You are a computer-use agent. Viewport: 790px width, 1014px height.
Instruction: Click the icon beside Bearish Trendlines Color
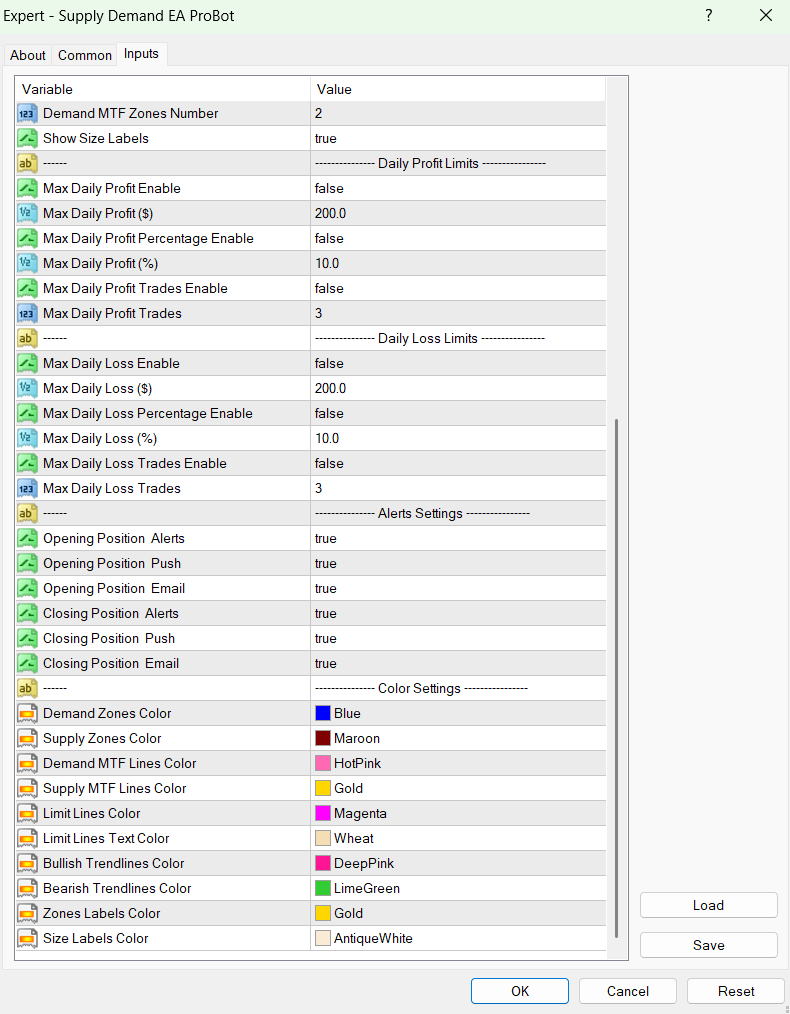[x=28, y=888]
